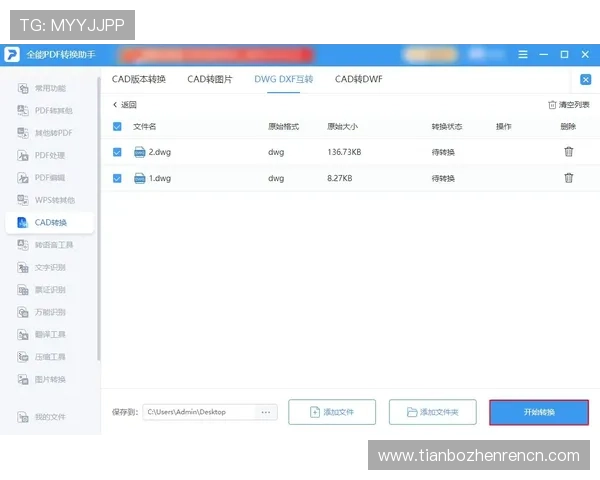Switch to the CAD转DWF tab
The height and width of the screenshot is (480, 600).
tap(359, 79)
